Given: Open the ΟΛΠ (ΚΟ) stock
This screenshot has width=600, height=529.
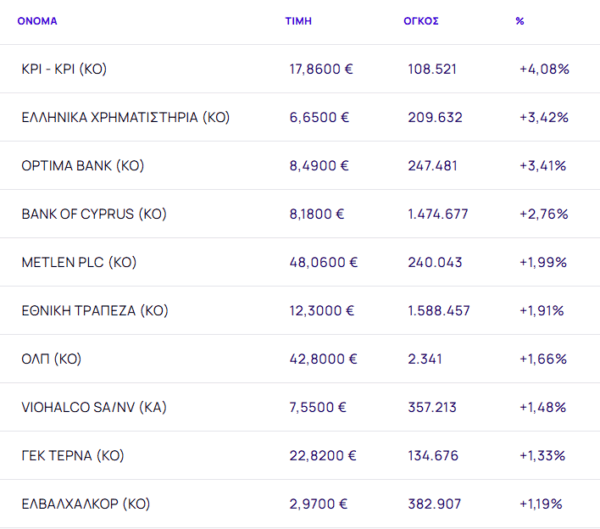Looking at the screenshot, I should (51, 359).
